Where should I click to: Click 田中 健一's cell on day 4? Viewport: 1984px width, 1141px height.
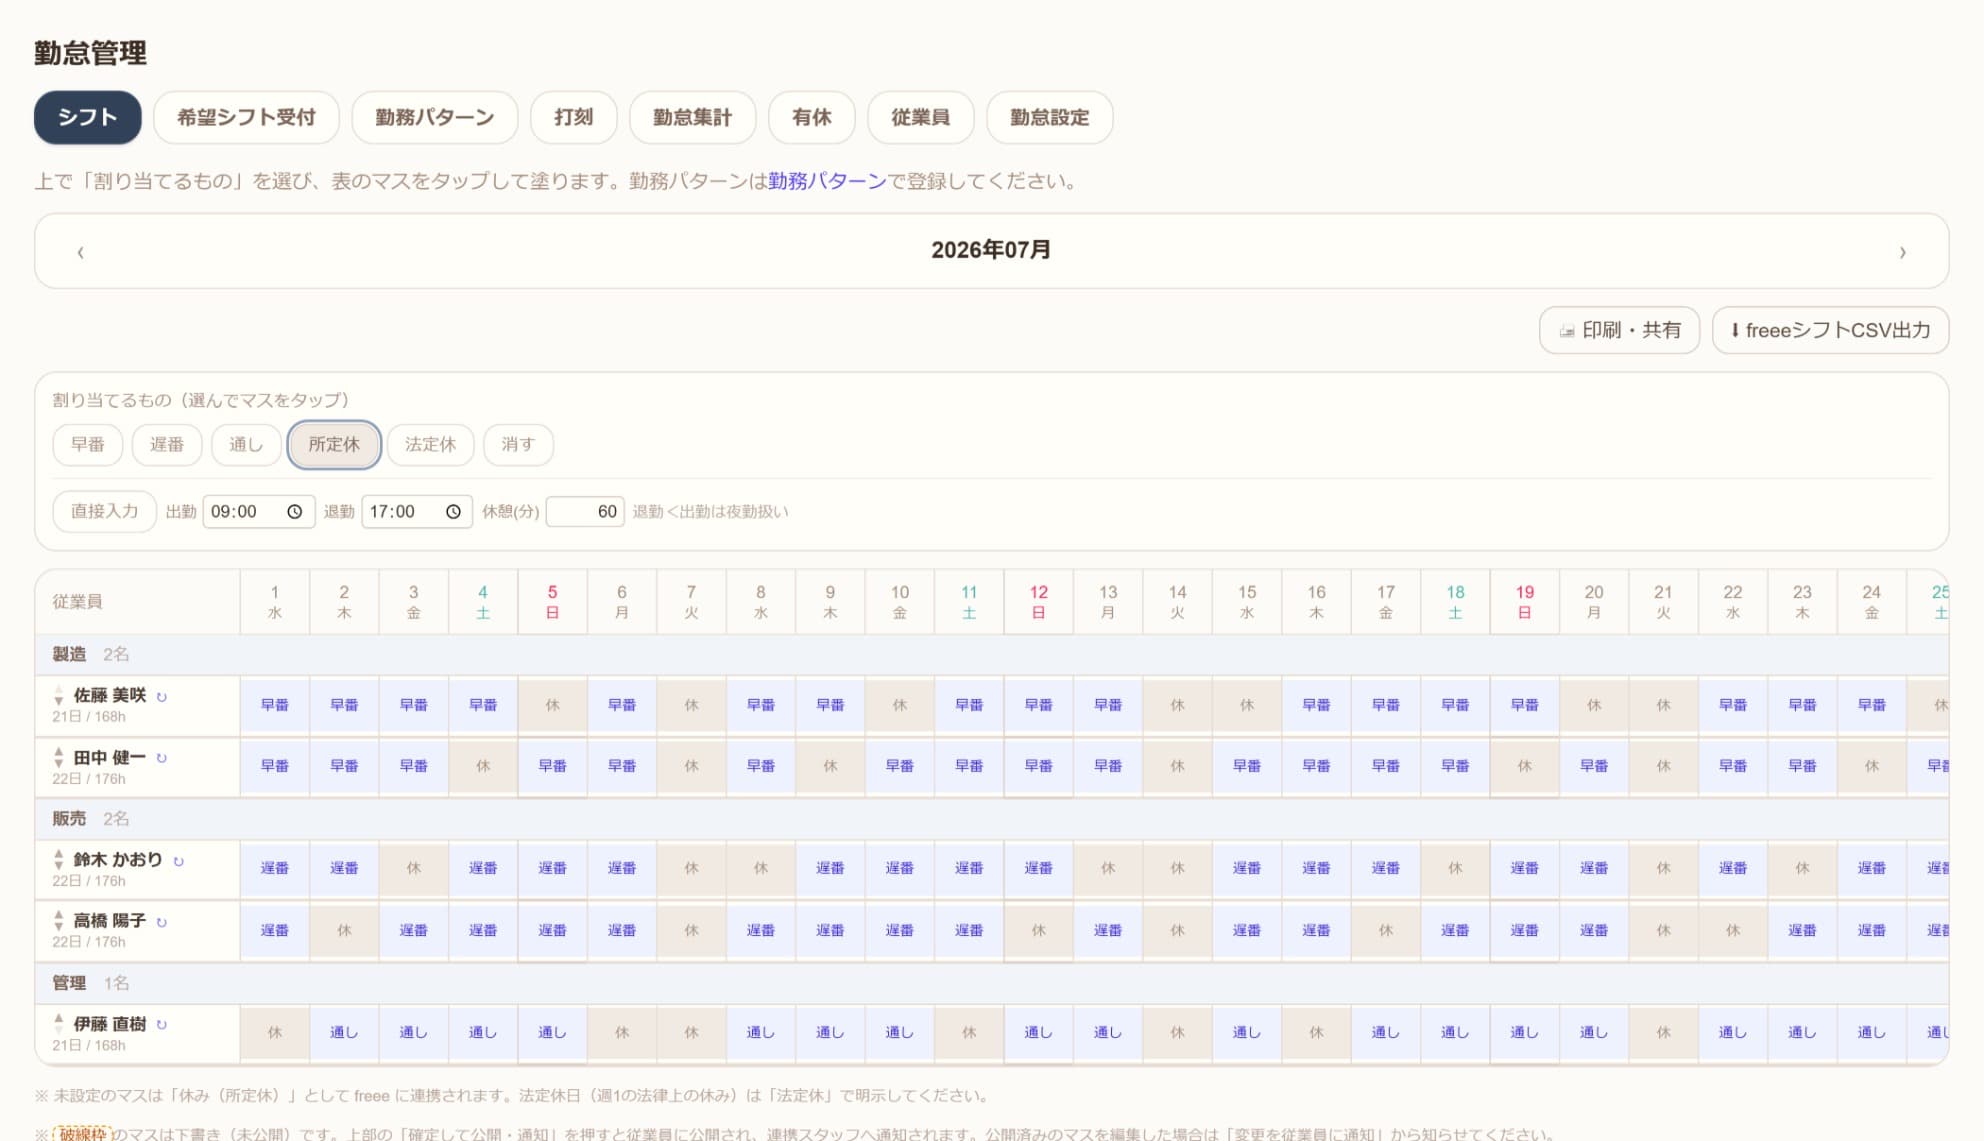tap(483, 766)
